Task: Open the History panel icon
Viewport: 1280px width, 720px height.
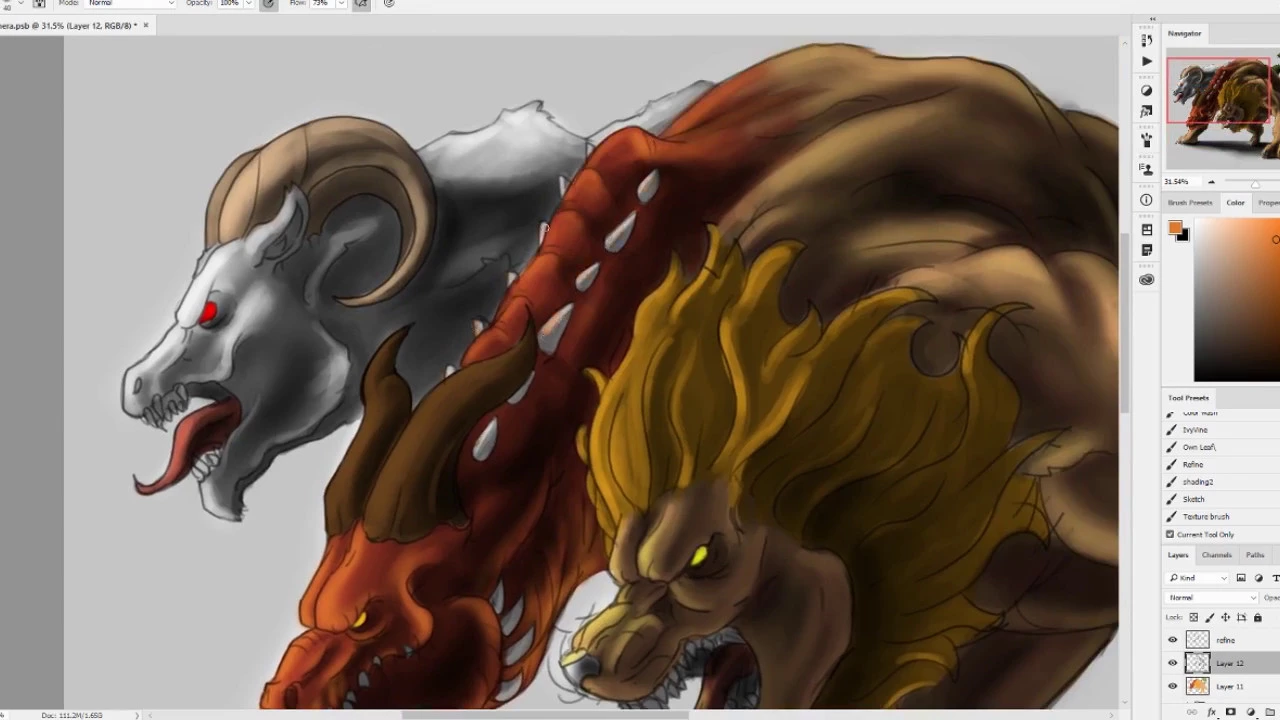Action: pos(1146,40)
